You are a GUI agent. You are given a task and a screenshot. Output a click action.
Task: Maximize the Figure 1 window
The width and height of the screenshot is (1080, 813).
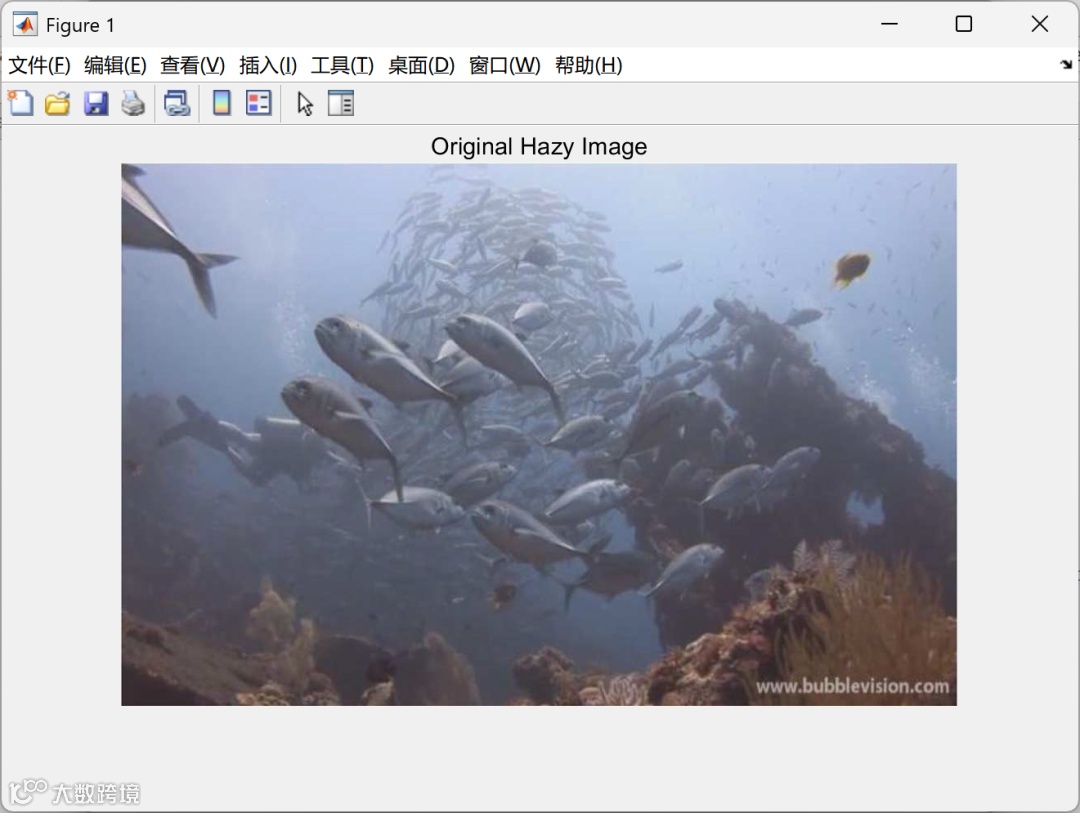[964, 24]
